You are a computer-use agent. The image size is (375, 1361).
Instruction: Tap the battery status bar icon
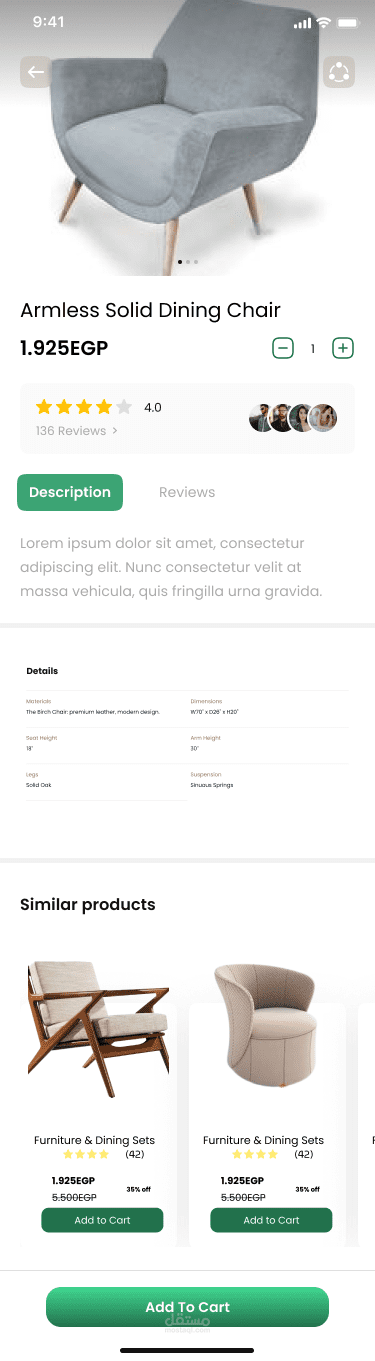(348, 23)
